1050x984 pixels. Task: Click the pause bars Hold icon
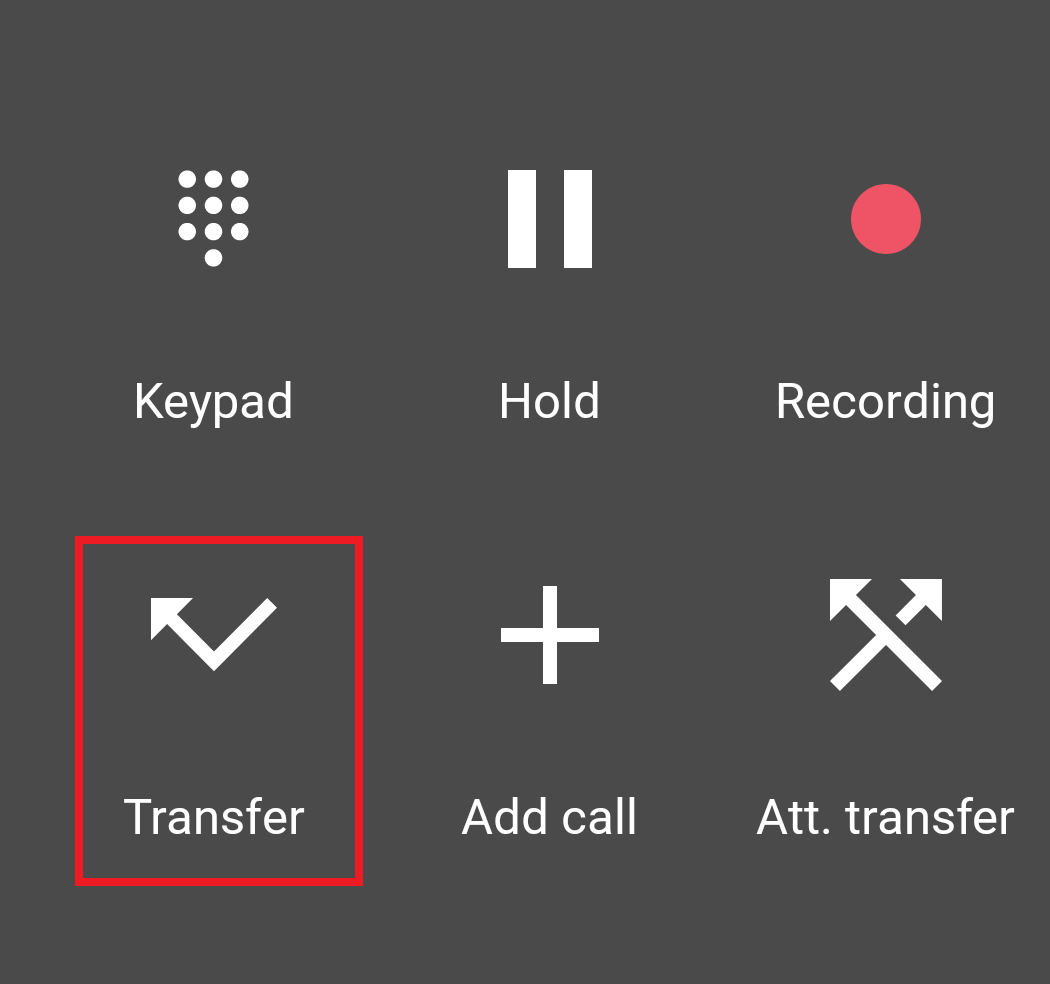(550, 219)
